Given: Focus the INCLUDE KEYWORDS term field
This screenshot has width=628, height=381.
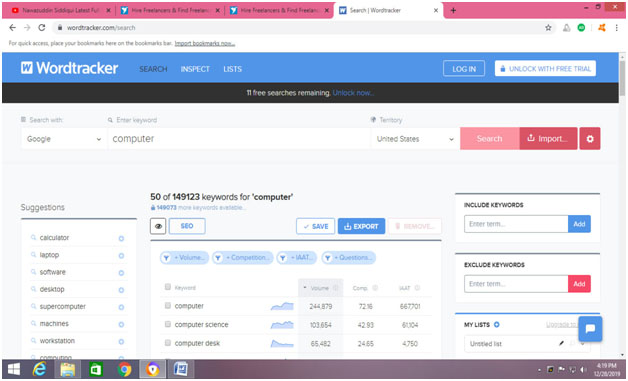Looking at the screenshot, I should click(x=516, y=224).
